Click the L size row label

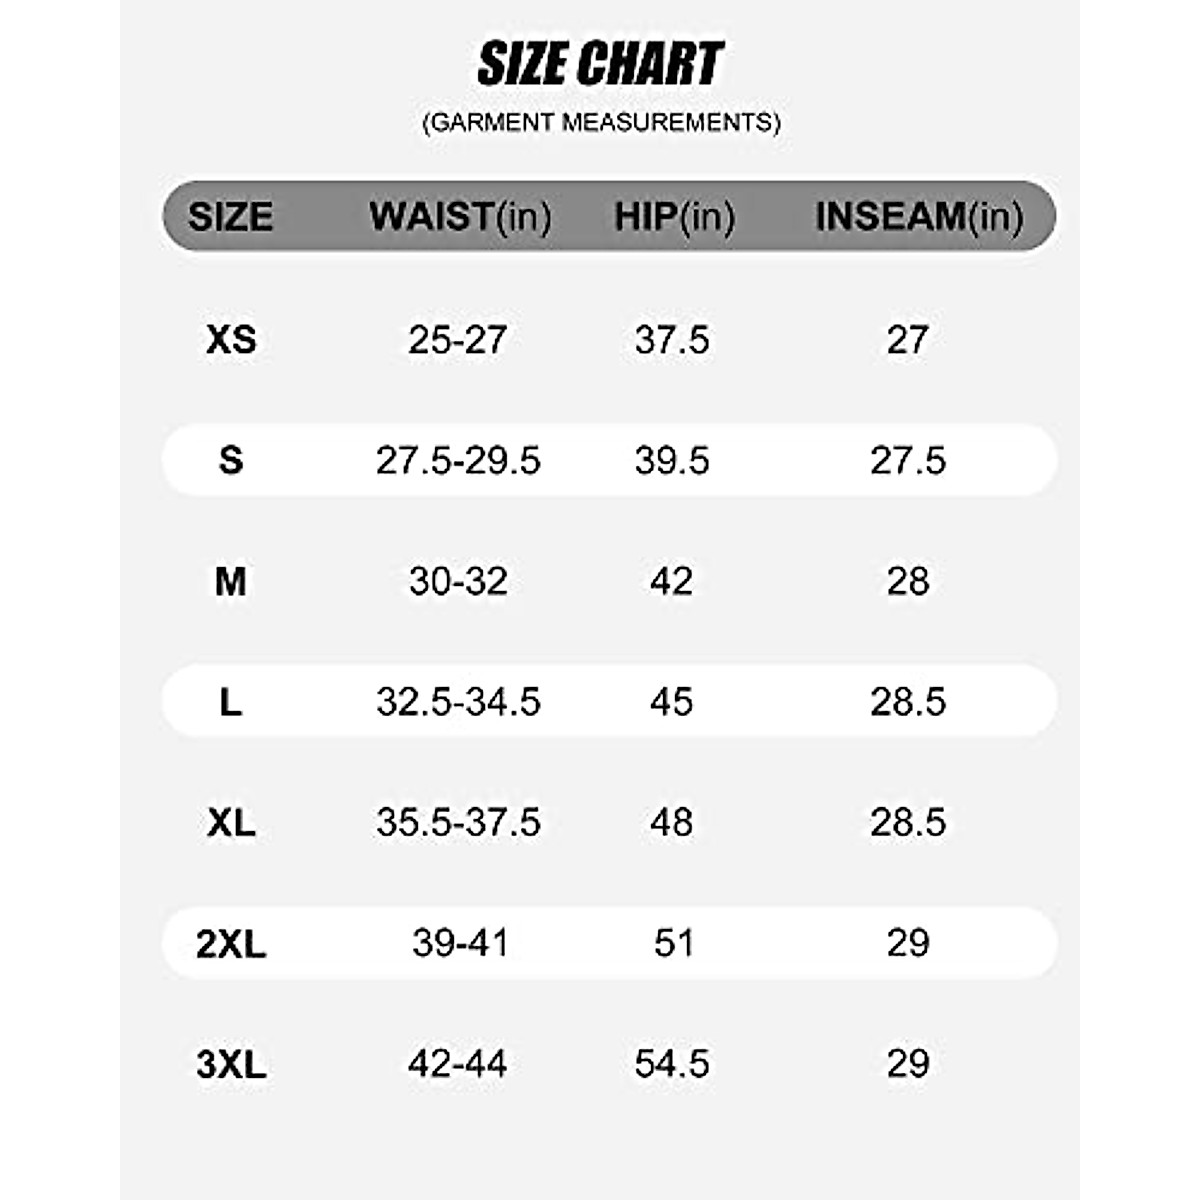point(231,702)
